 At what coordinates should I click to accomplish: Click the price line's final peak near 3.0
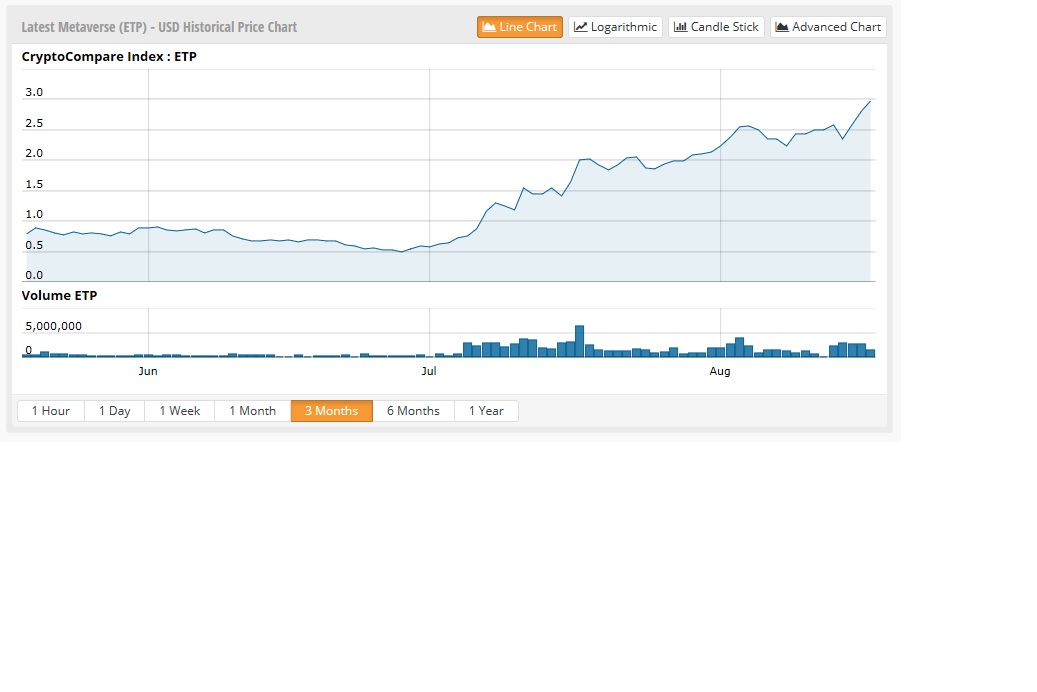[x=870, y=102]
